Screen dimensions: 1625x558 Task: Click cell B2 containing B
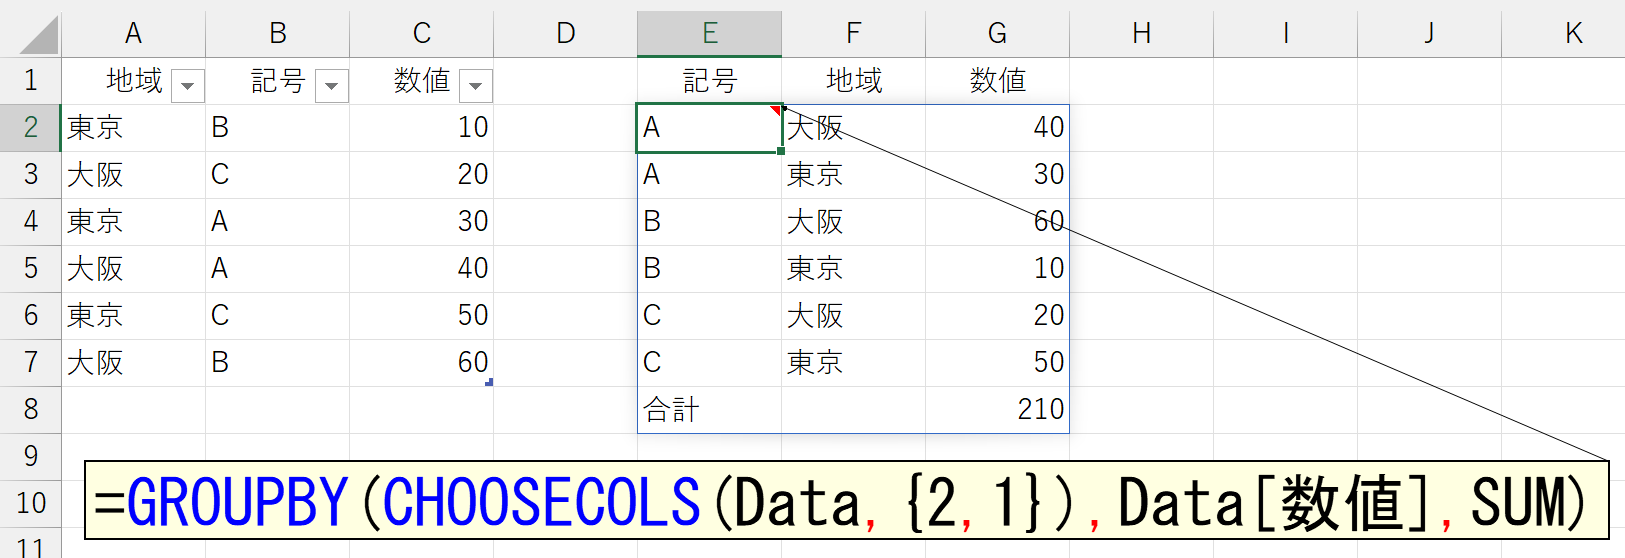278,128
